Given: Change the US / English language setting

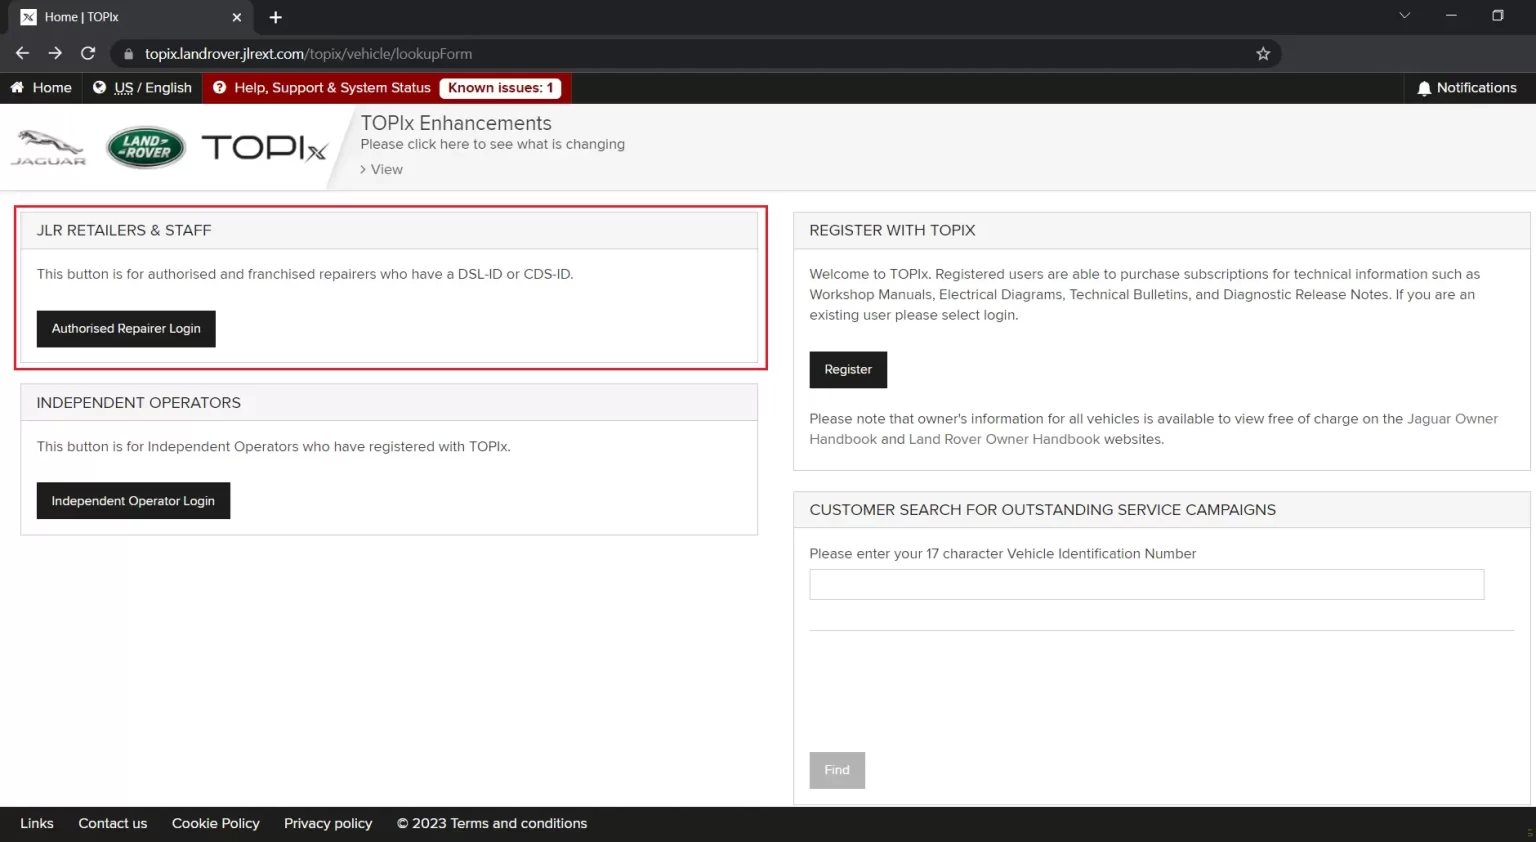Looking at the screenshot, I should click(142, 88).
